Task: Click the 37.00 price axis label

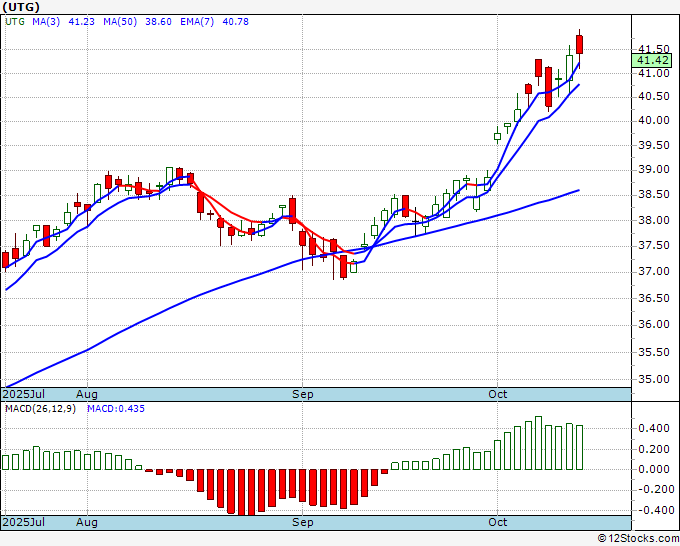Action: pyautogui.click(x=654, y=271)
